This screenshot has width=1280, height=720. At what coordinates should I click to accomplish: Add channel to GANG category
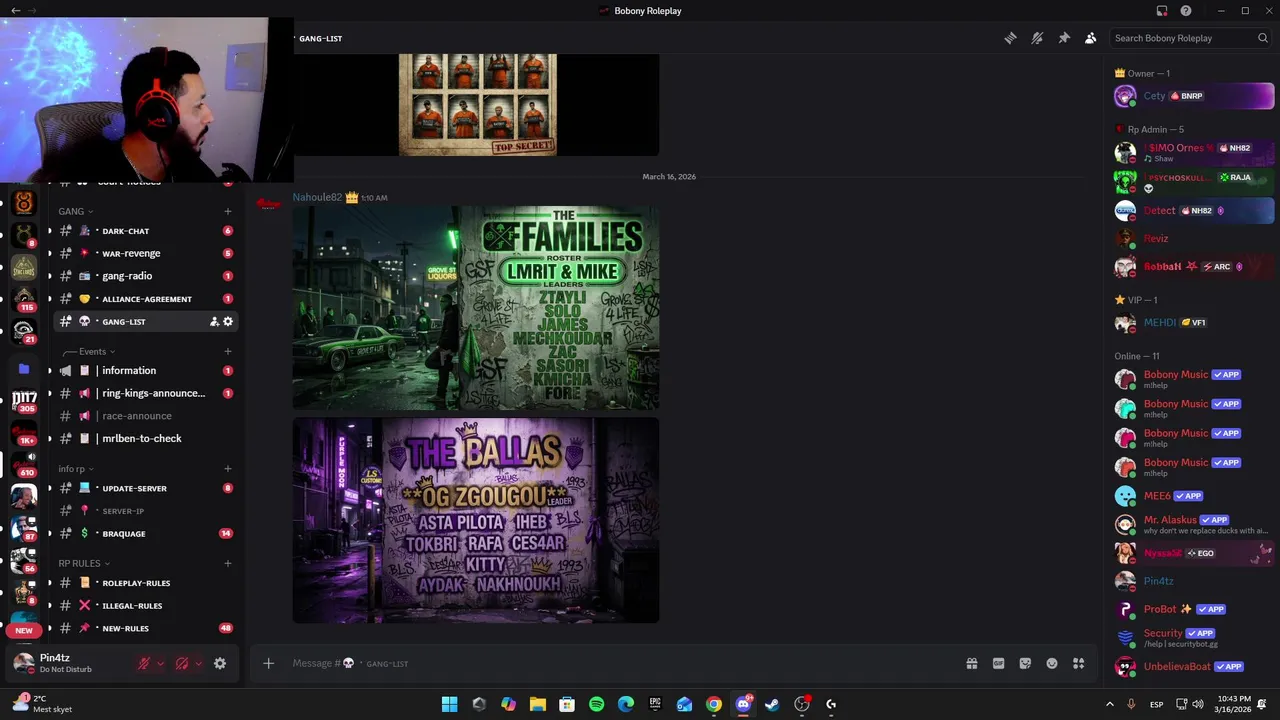(x=228, y=211)
